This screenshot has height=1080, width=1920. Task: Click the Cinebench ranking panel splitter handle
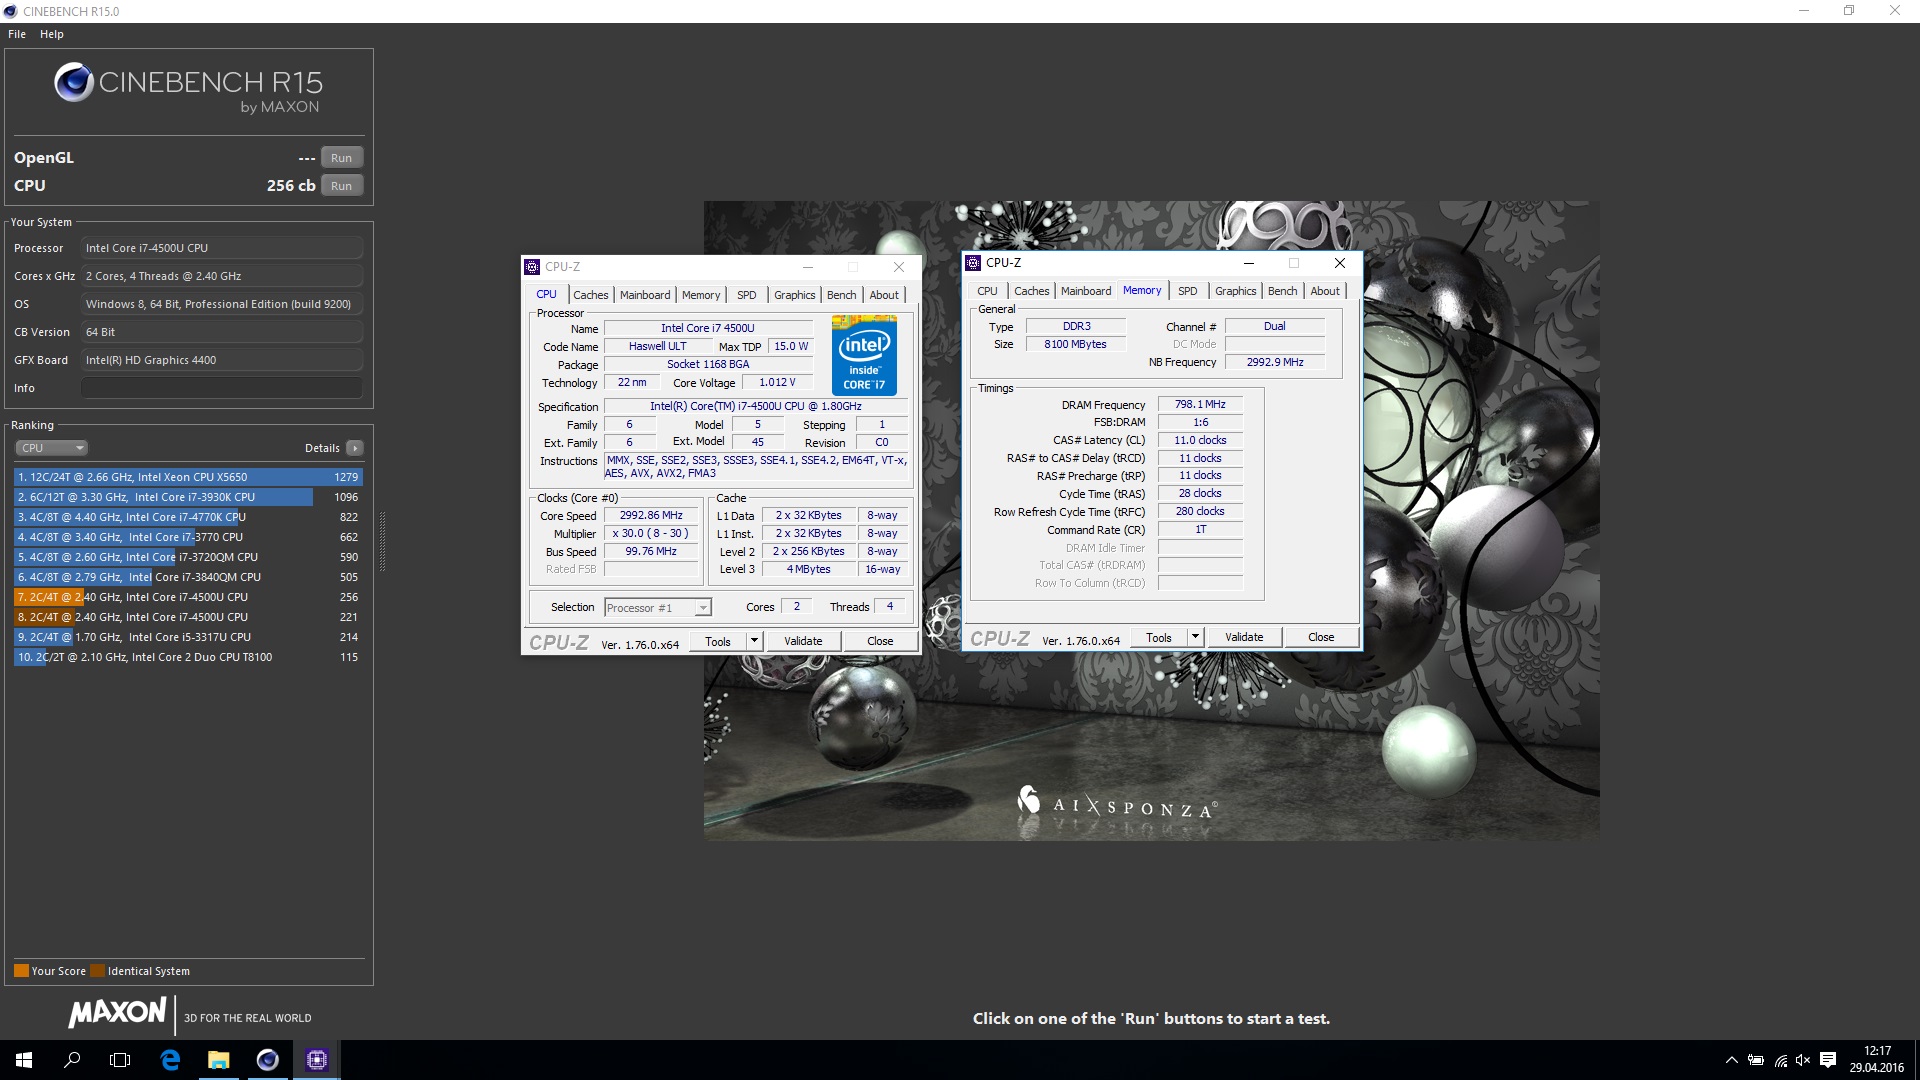pyautogui.click(x=382, y=542)
